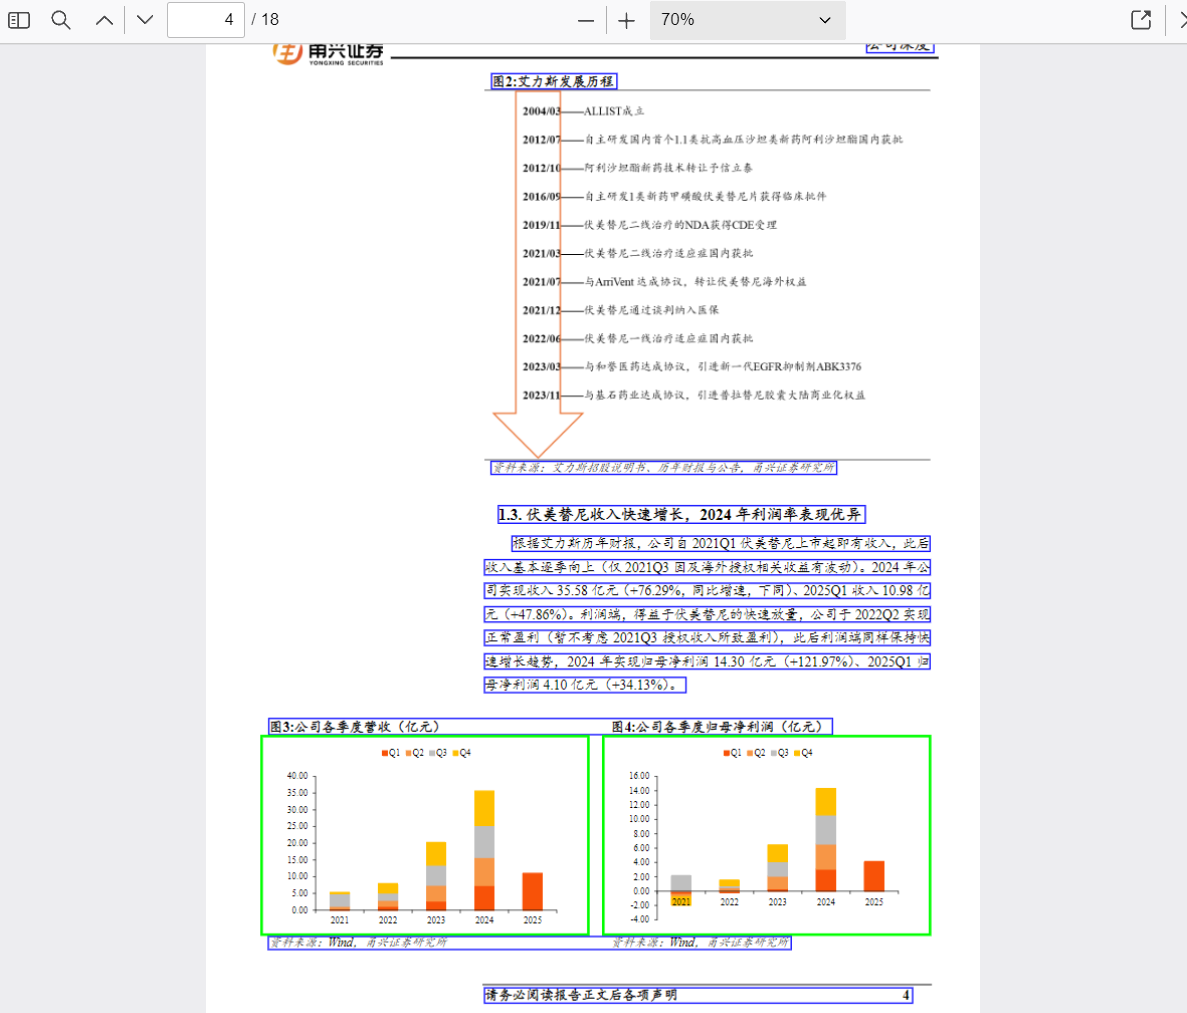Screen dimensions: 1187x1013
Task: Click source note 艾力斯招股说明书 under figure 2
Action: pos(663,468)
